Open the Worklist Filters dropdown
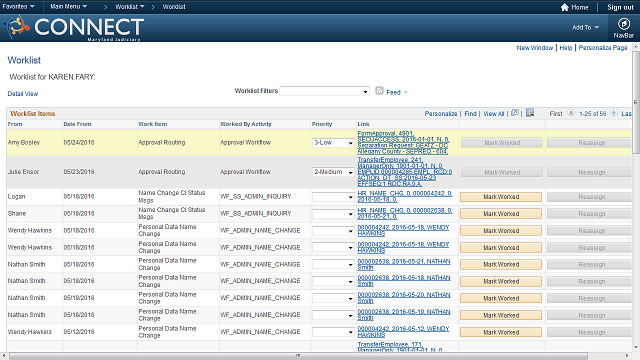This screenshot has height=360, width=640. click(x=324, y=91)
